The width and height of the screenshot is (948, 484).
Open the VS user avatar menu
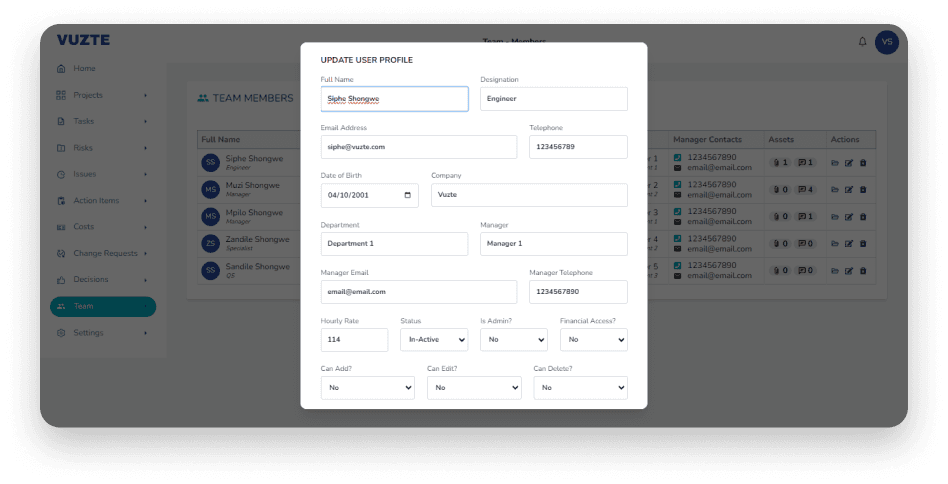point(887,42)
